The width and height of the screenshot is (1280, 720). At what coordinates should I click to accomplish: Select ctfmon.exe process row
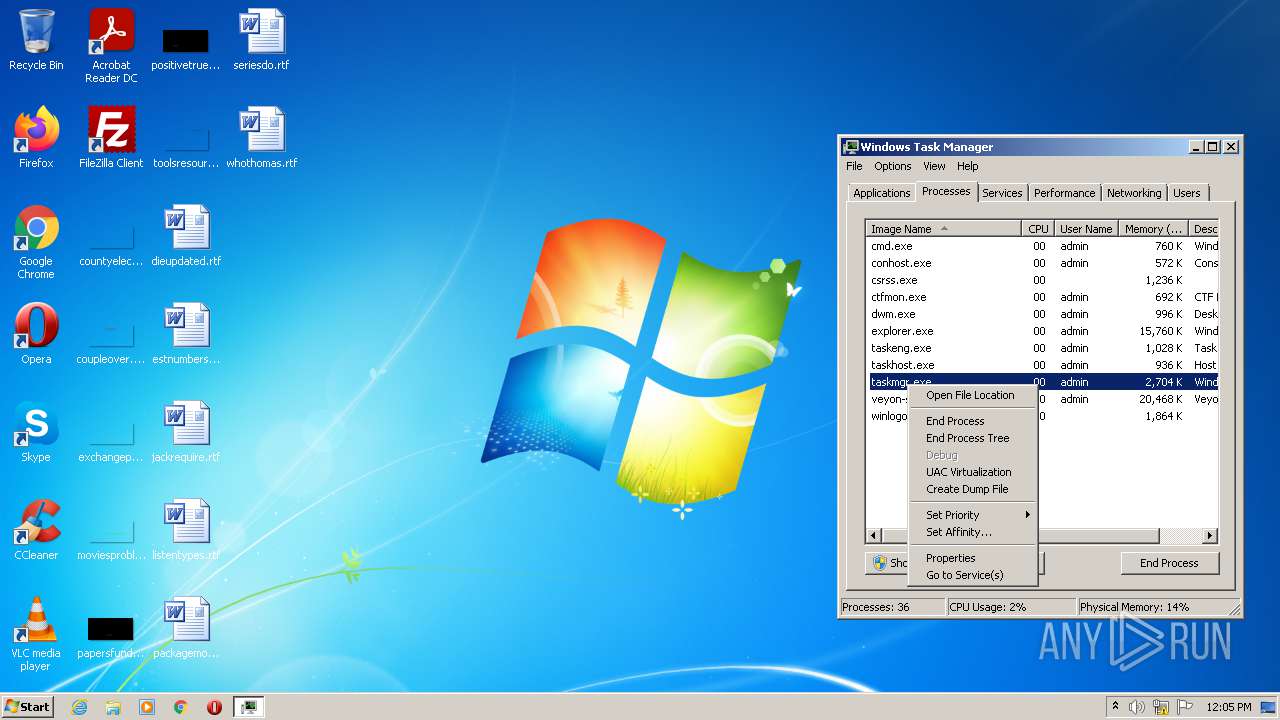coord(1042,297)
